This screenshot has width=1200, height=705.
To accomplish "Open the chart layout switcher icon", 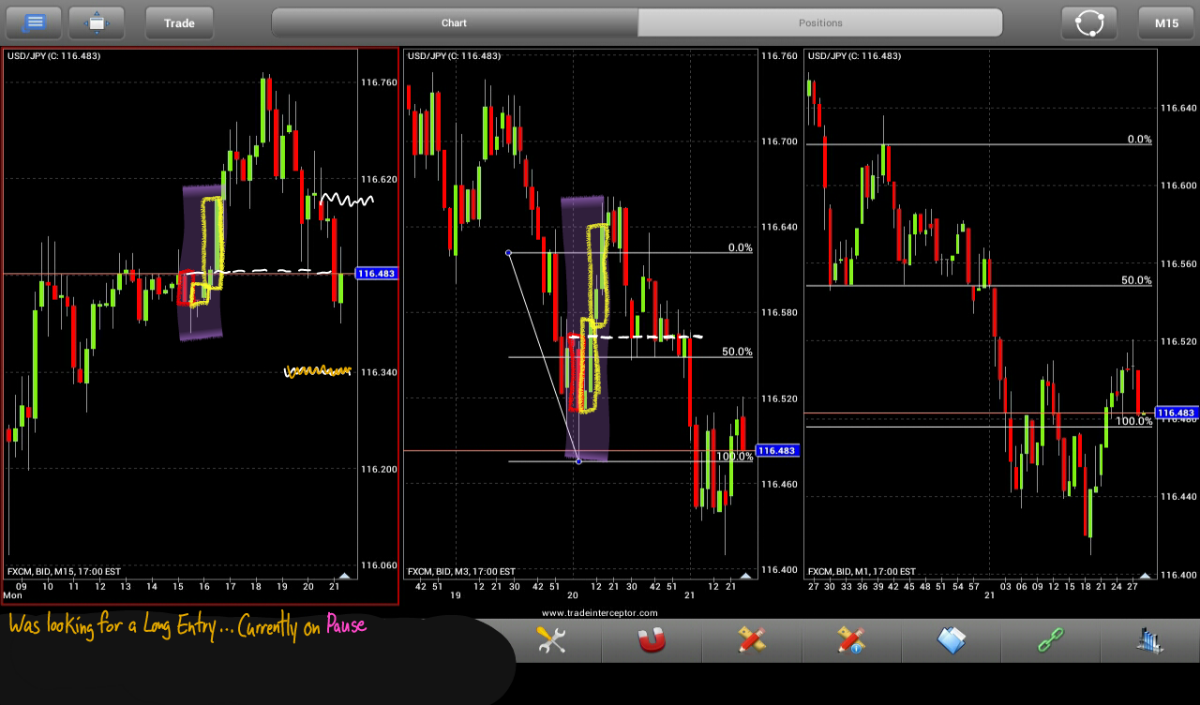I will pos(97,22).
